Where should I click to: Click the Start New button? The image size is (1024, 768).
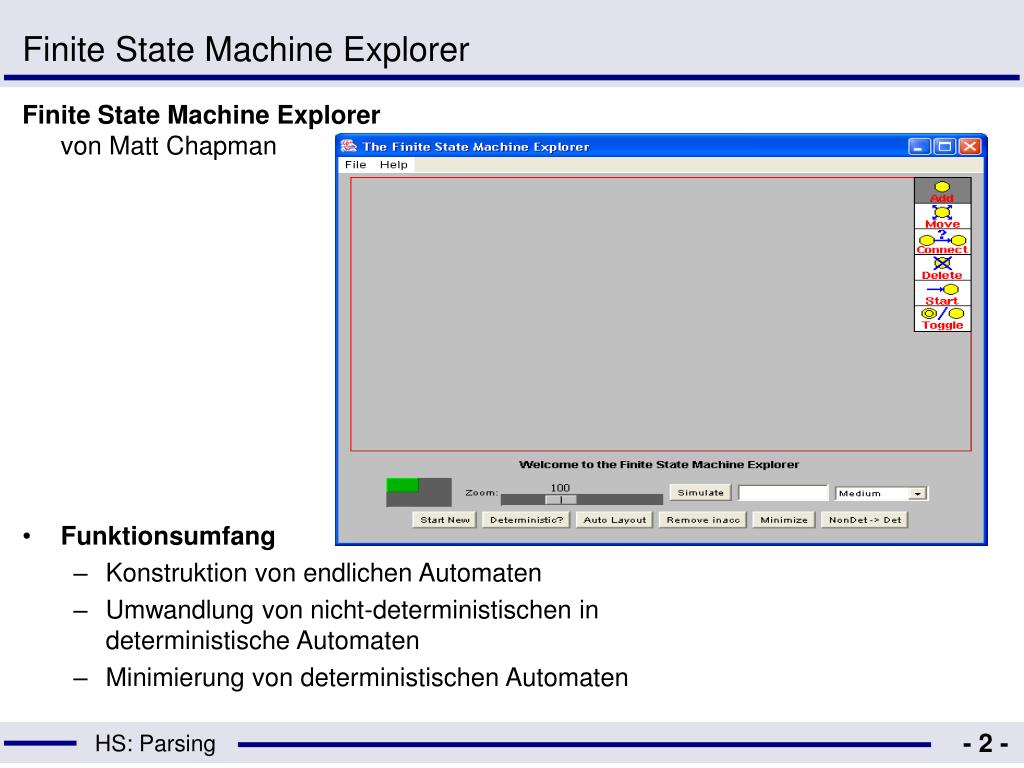tap(445, 520)
